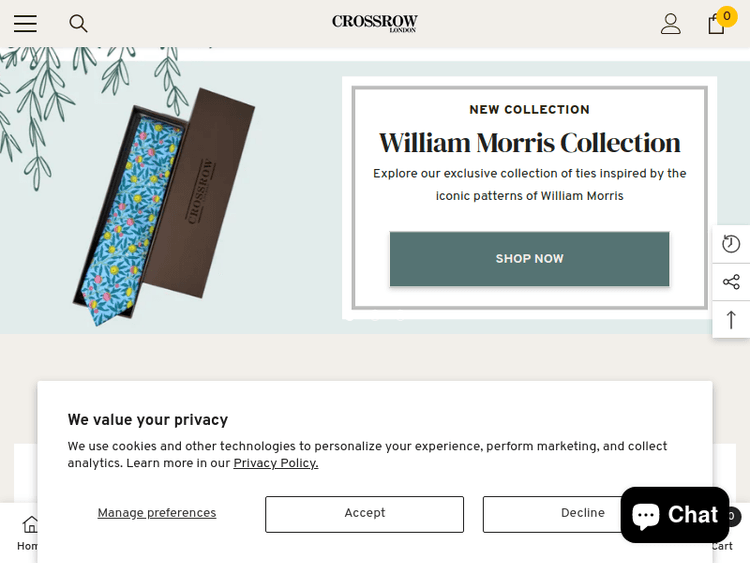
Task: Open the recently viewed history icon
Action: pos(731,244)
